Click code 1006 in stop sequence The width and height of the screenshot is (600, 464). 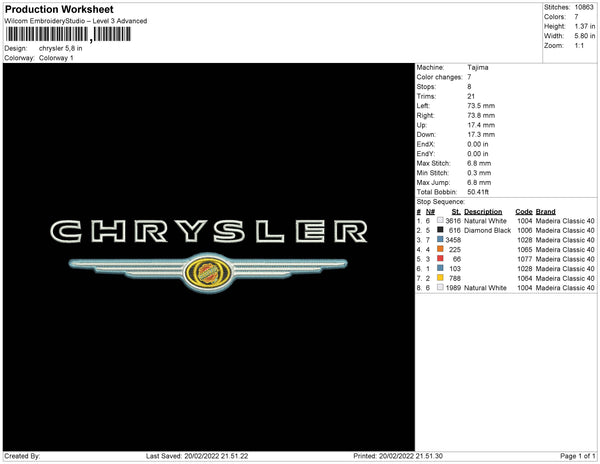coord(525,230)
